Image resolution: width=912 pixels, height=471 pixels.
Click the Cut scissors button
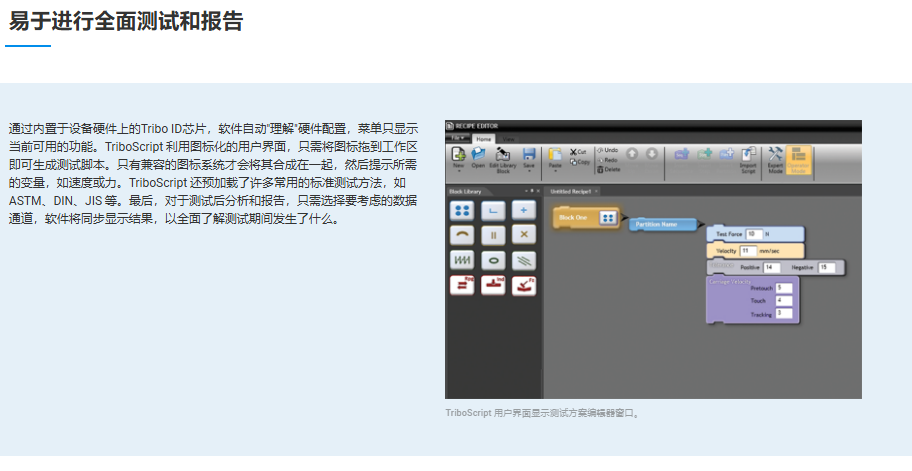pyautogui.click(x=578, y=152)
